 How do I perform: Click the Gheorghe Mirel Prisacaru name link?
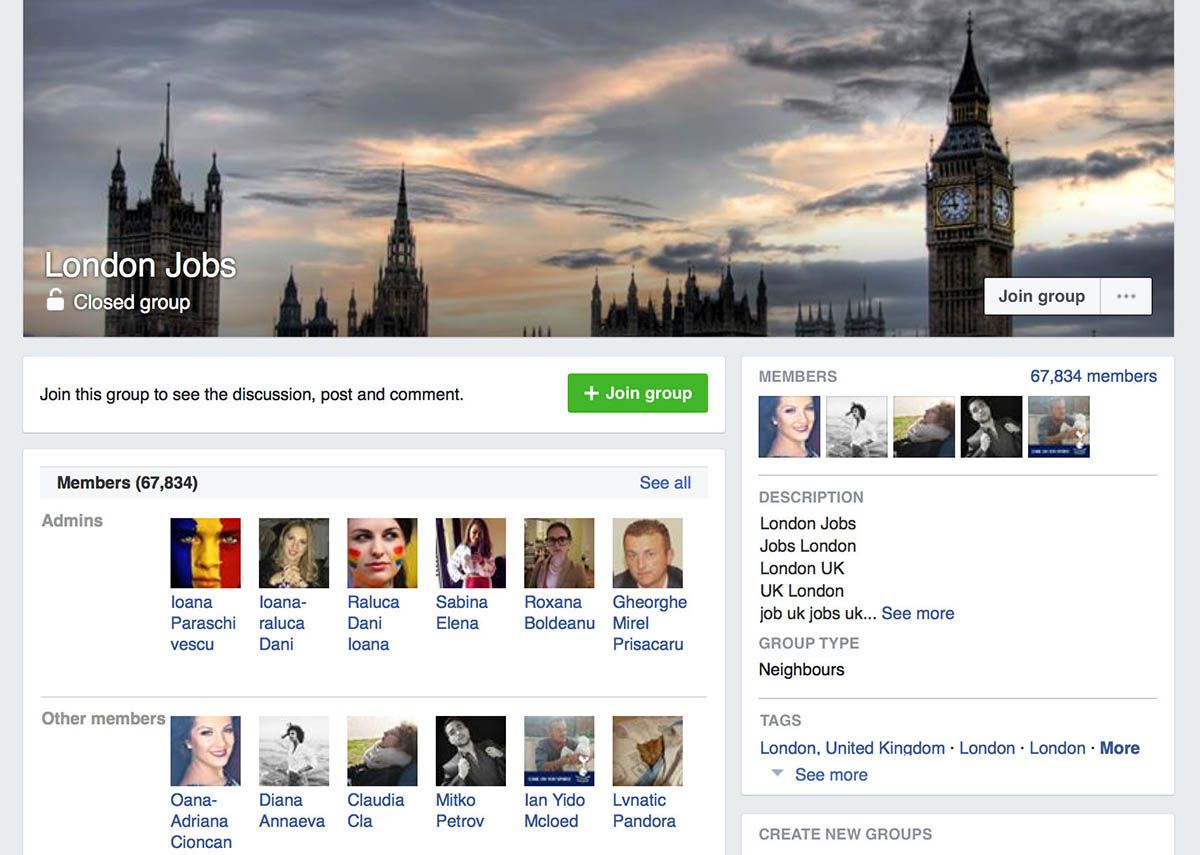click(650, 623)
